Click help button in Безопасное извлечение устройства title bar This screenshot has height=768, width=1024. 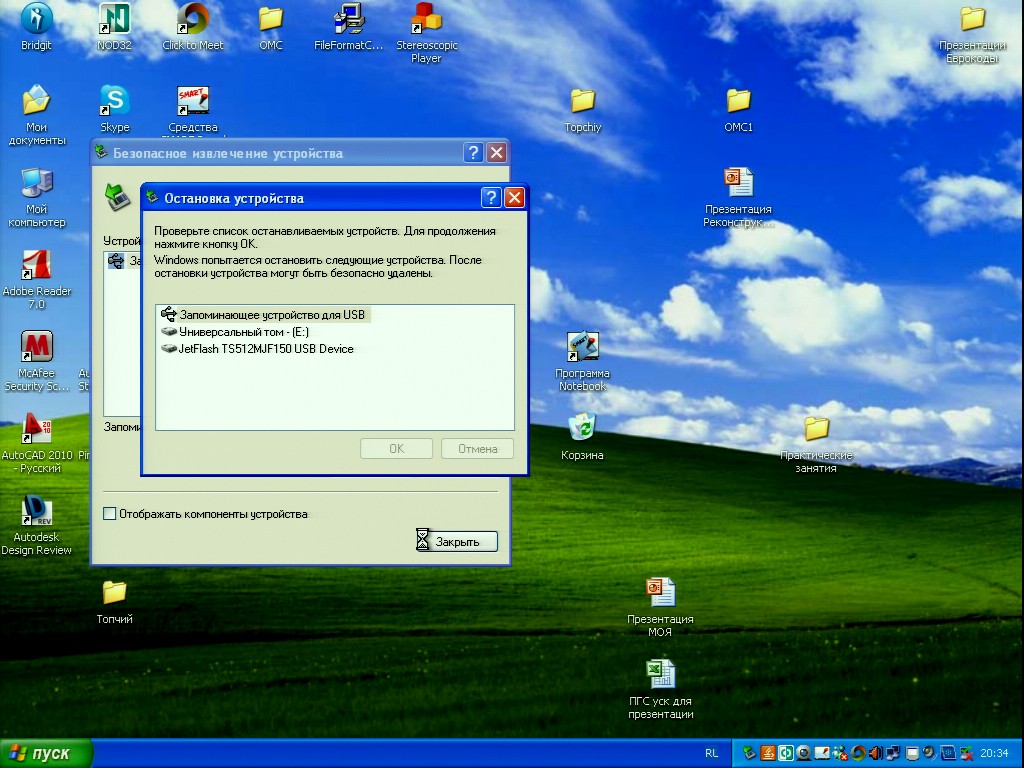pos(473,153)
